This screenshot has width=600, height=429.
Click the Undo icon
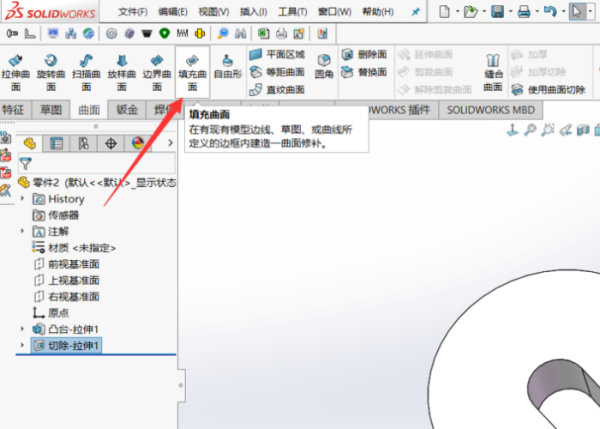550,11
